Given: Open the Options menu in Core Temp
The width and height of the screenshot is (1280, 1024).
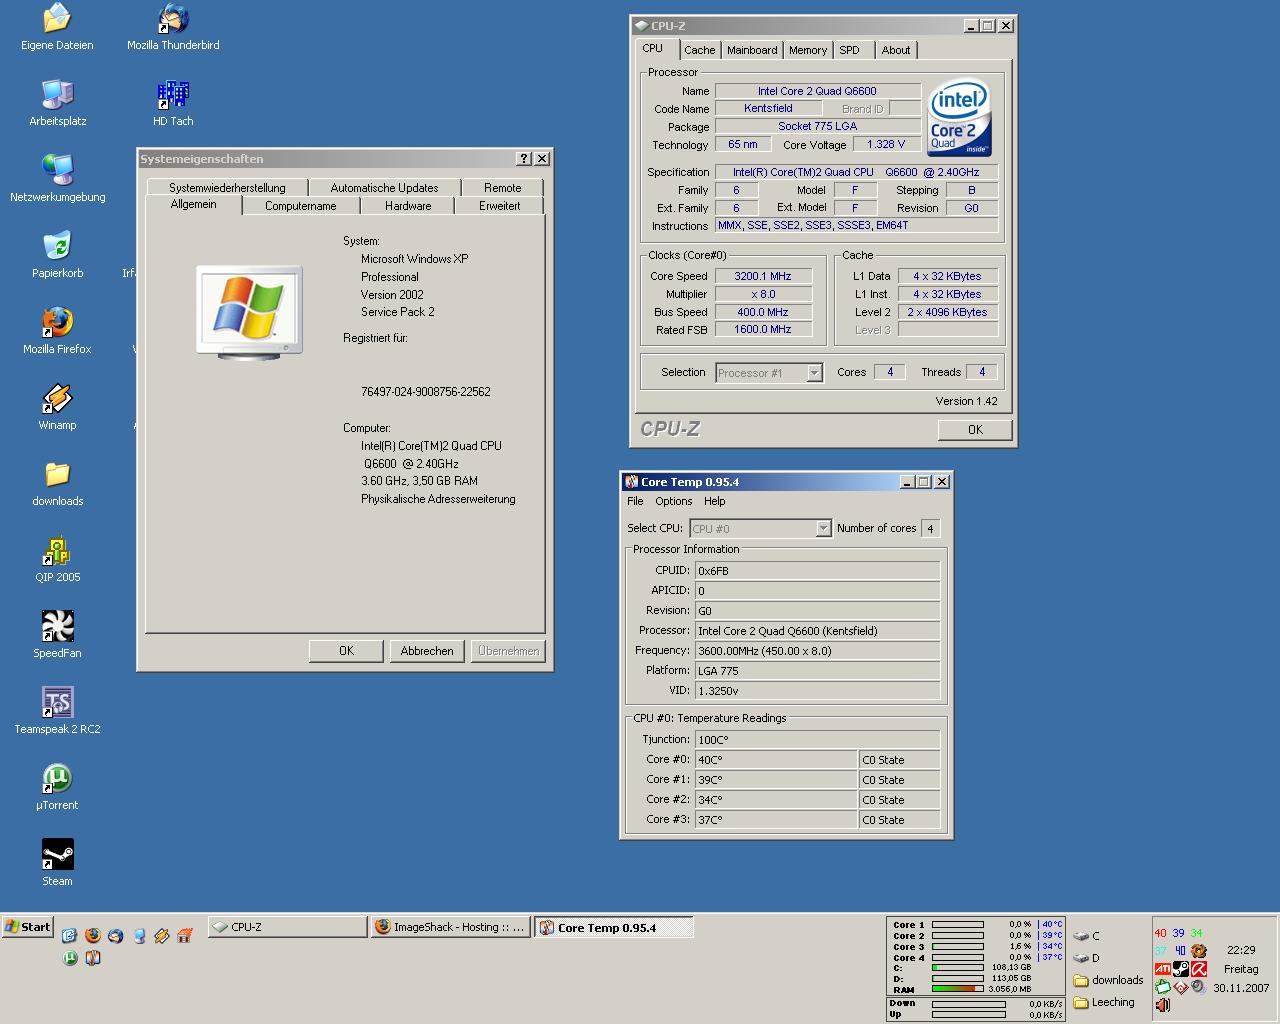Looking at the screenshot, I should point(673,501).
